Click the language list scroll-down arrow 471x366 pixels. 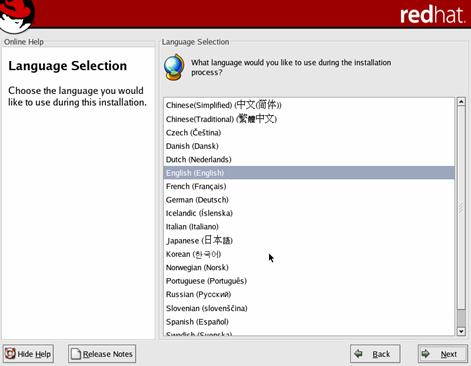461,331
